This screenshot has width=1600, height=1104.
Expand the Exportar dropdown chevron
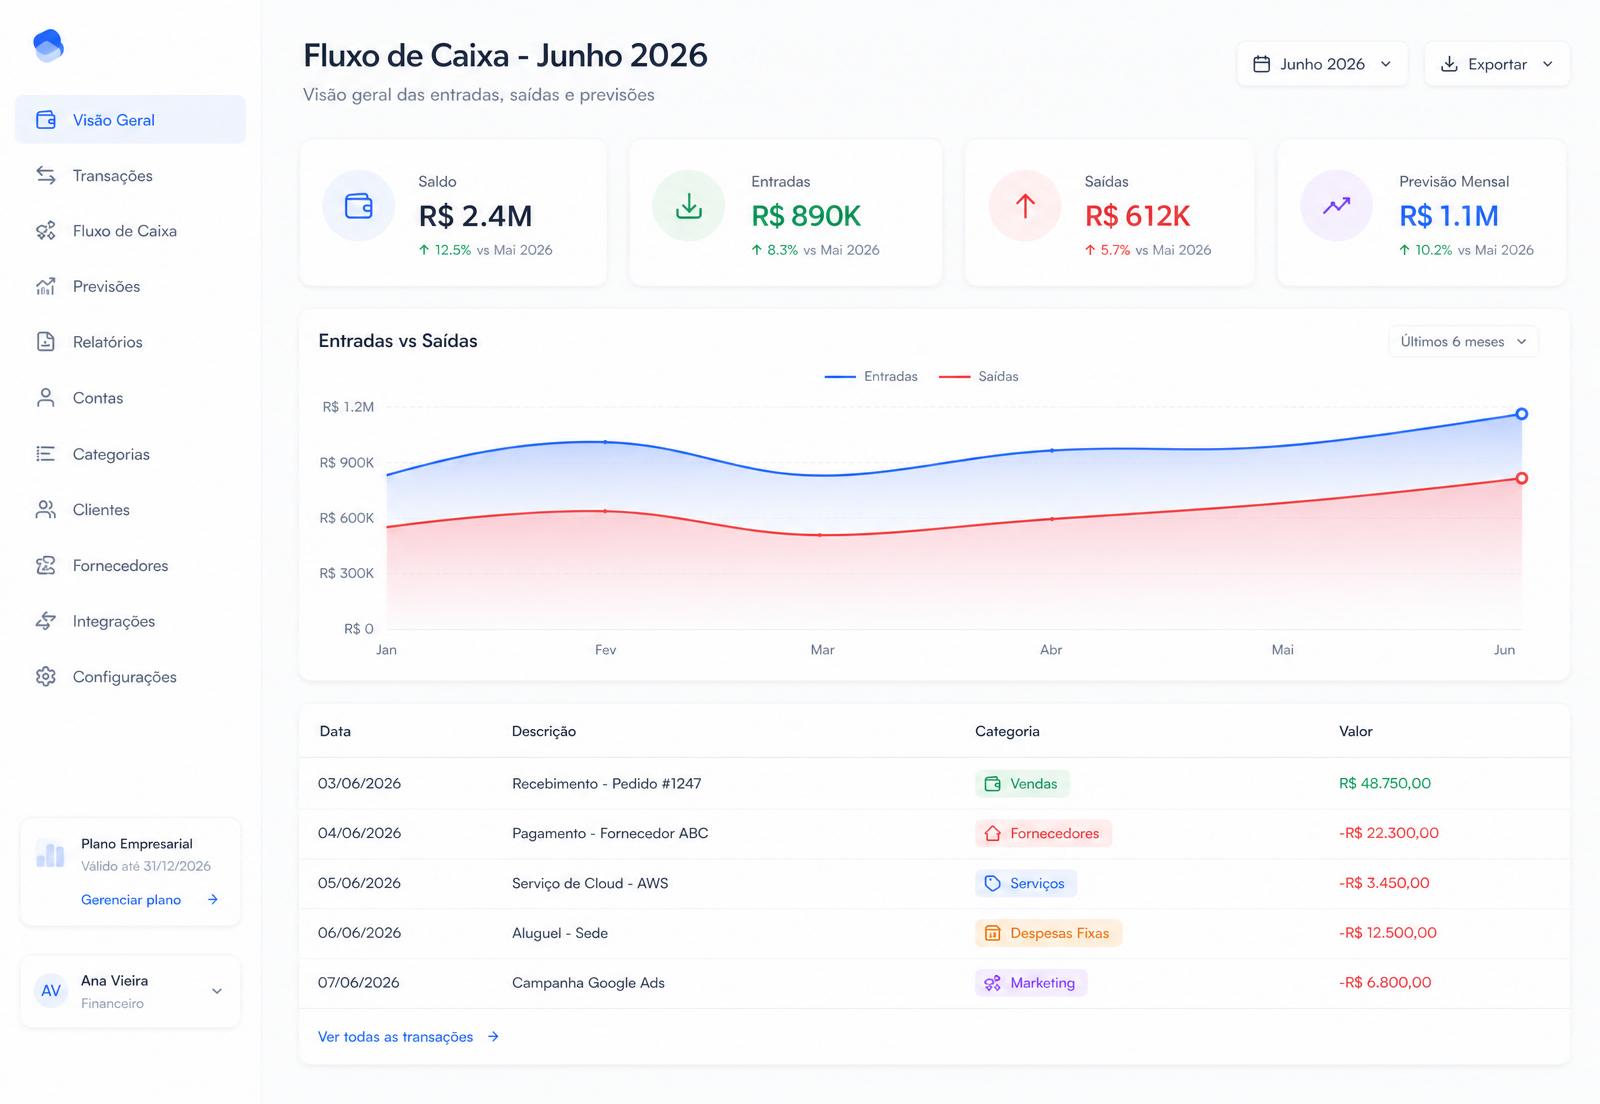click(1548, 64)
